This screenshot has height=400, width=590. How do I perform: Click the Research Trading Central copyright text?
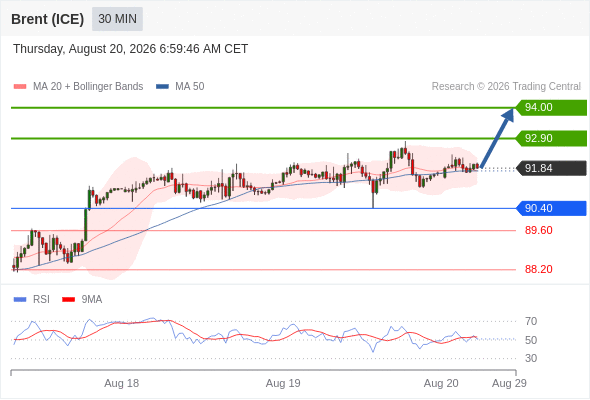pyautogui.click(x=506, y=87)
